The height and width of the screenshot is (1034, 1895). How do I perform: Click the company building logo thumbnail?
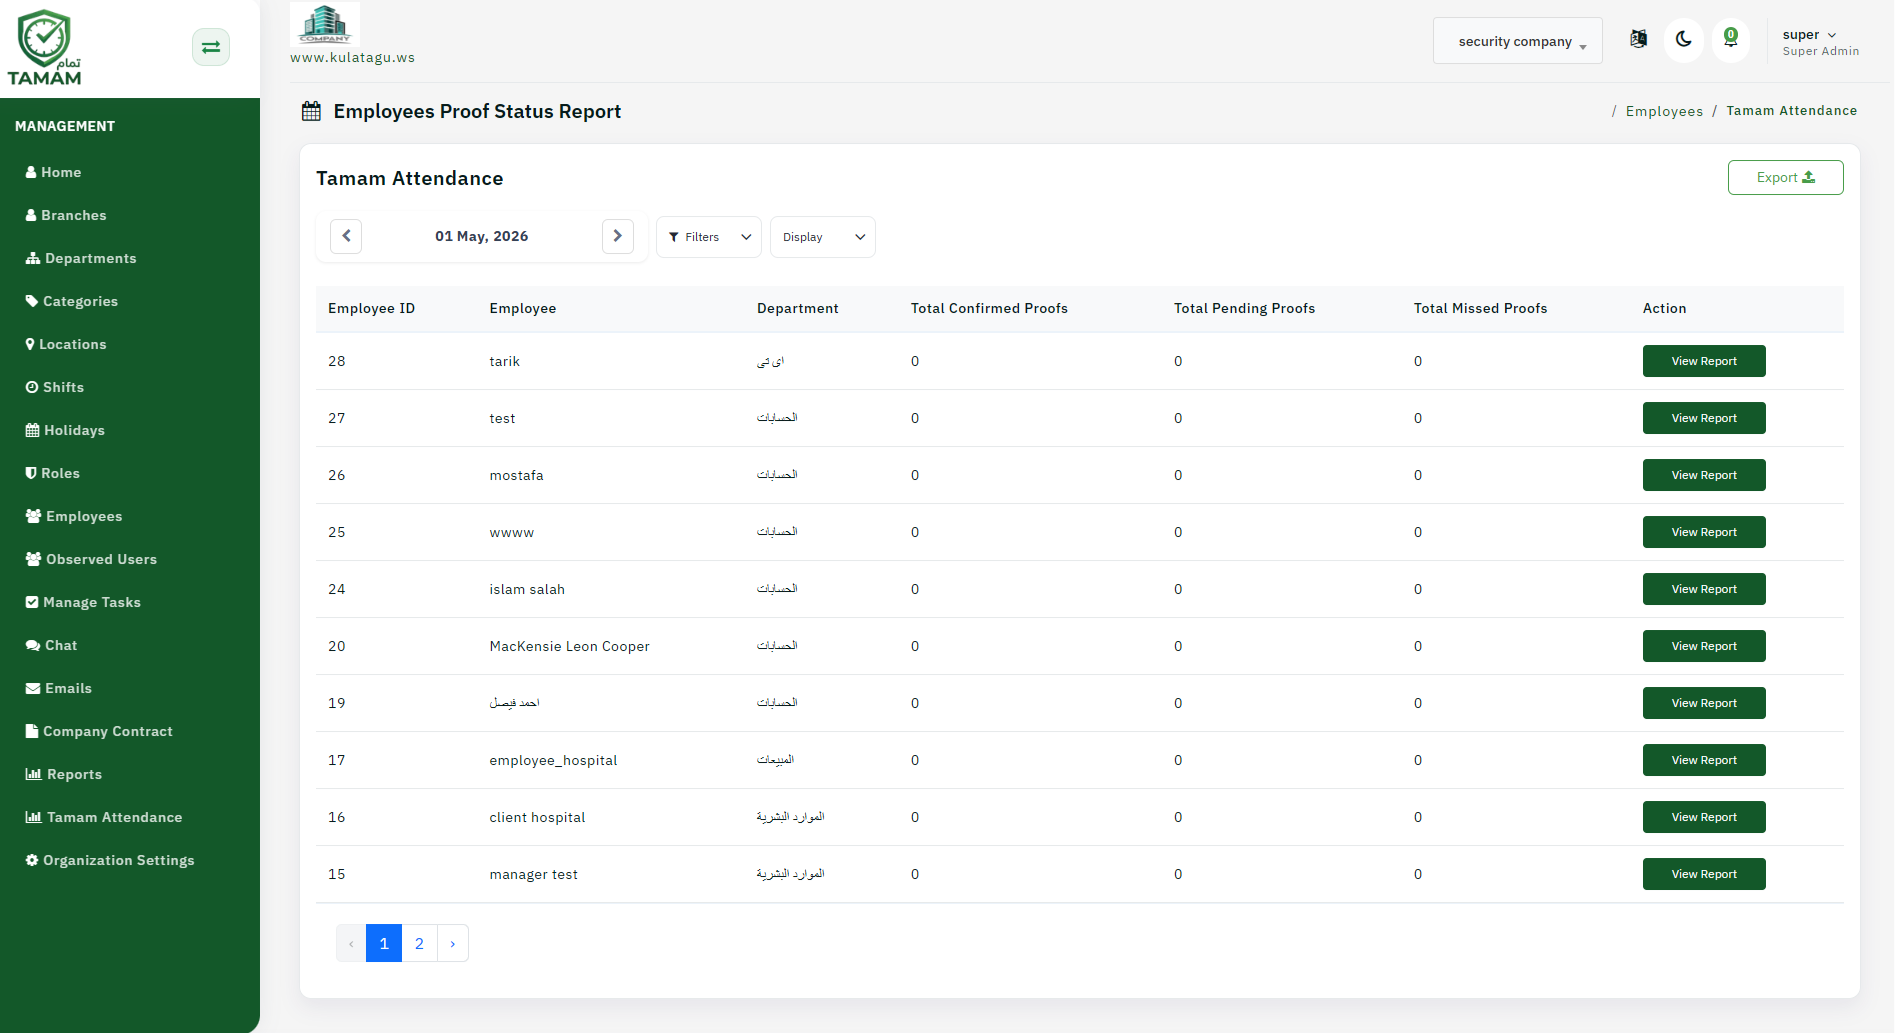325,24
